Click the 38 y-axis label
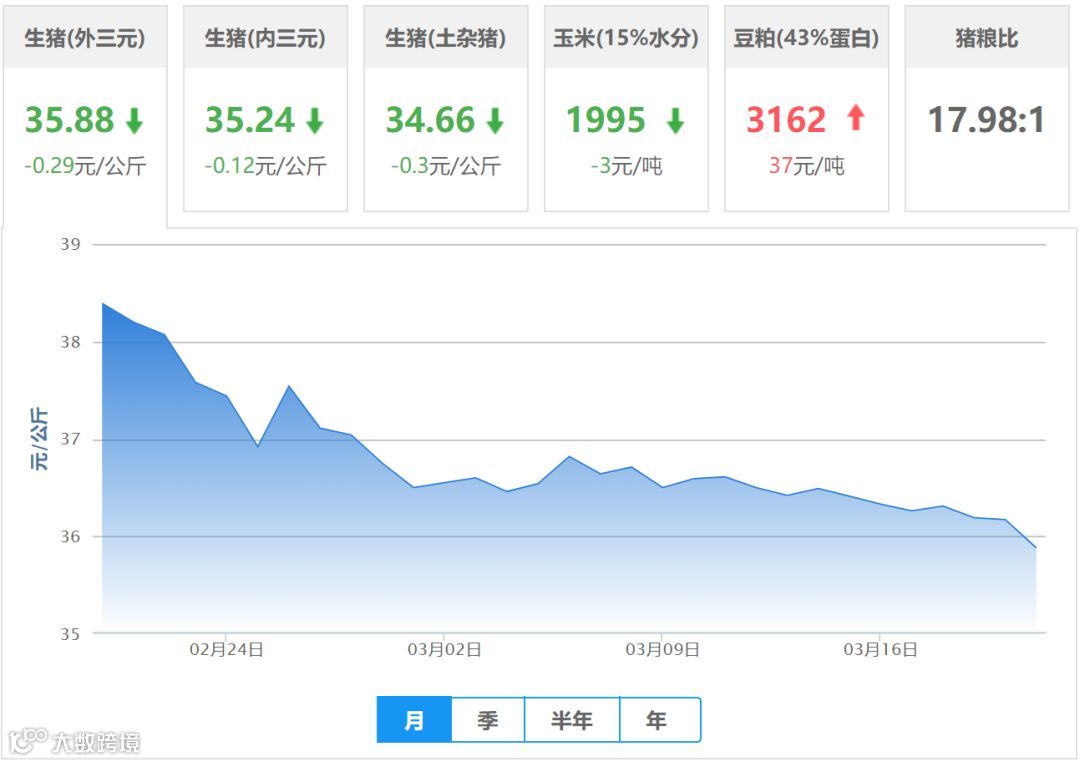 click(70, 342)
